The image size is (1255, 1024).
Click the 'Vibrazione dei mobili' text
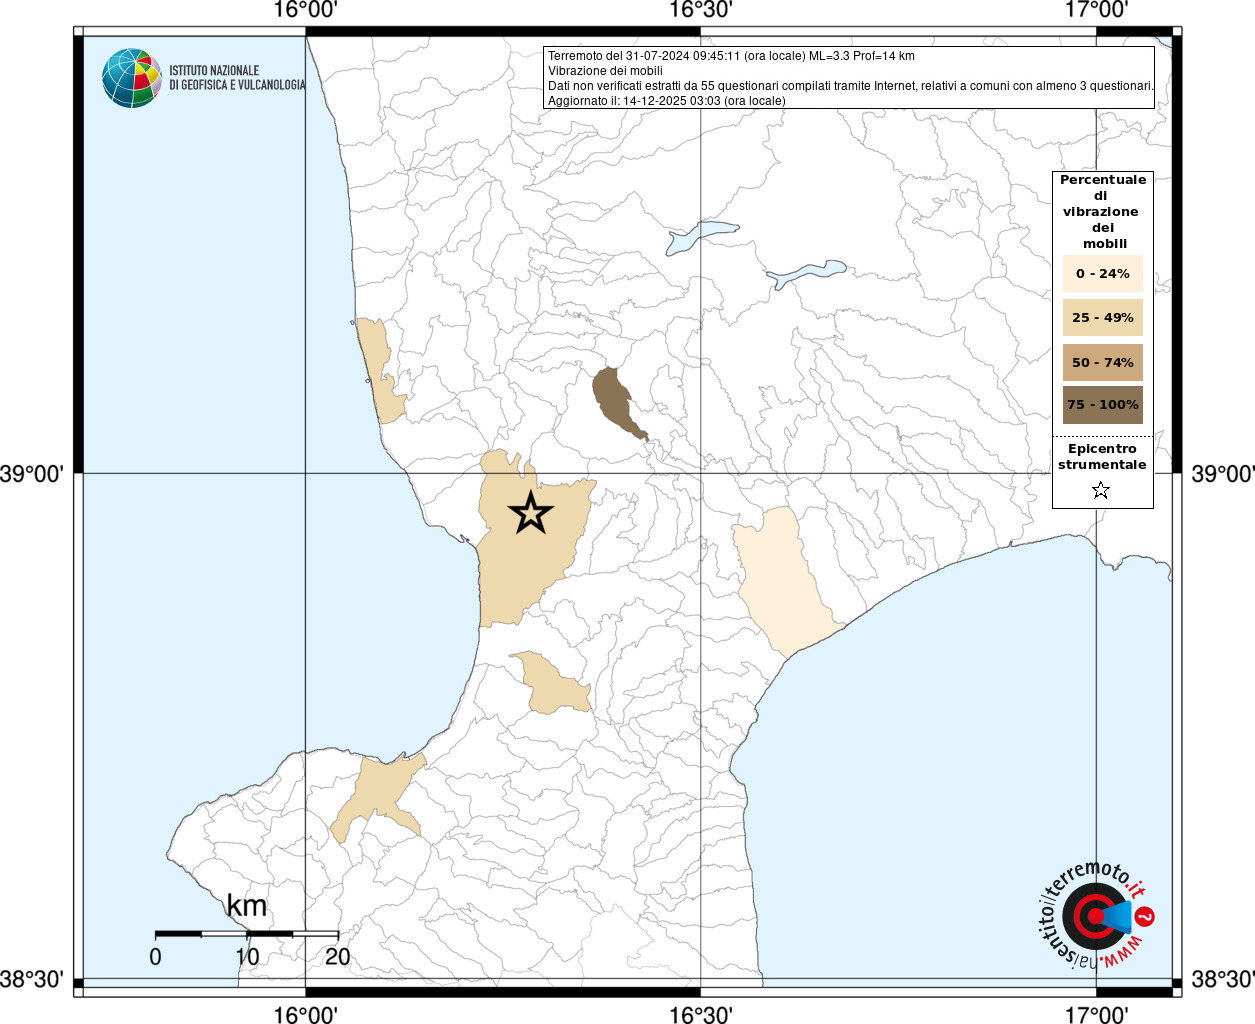click(605, 71)
